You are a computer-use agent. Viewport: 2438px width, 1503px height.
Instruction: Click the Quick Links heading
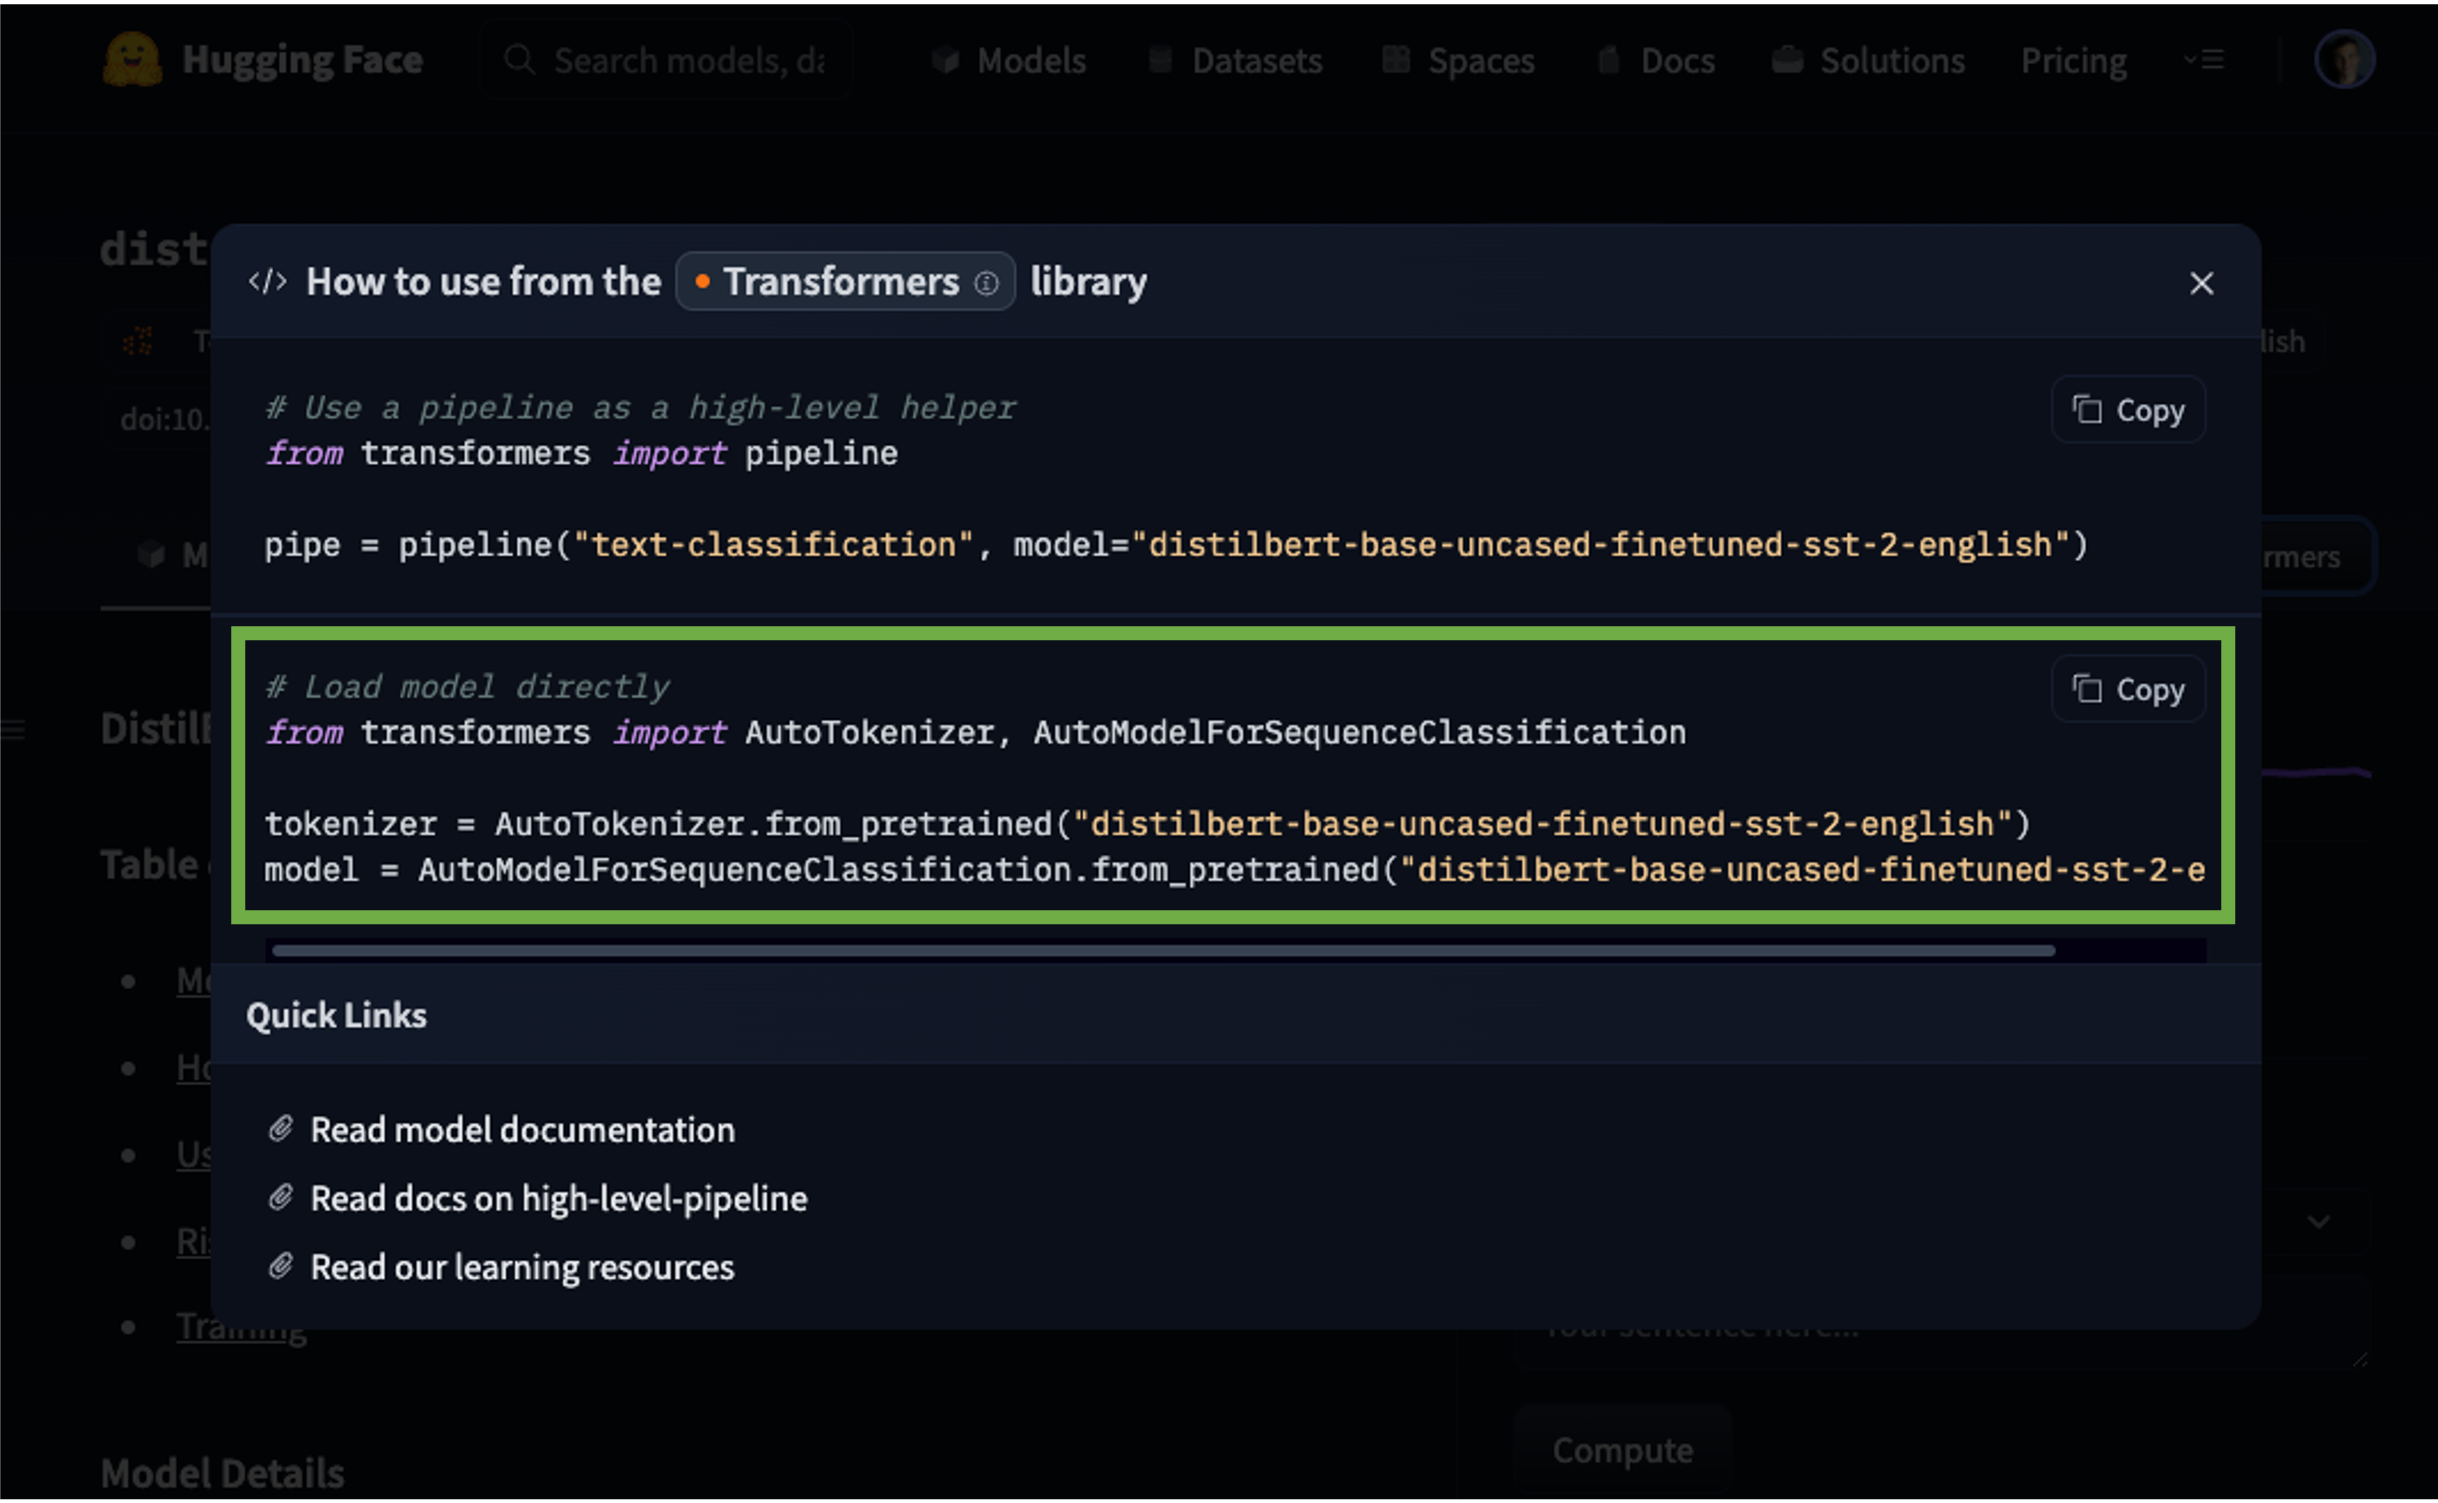(x=336, y=1015)
